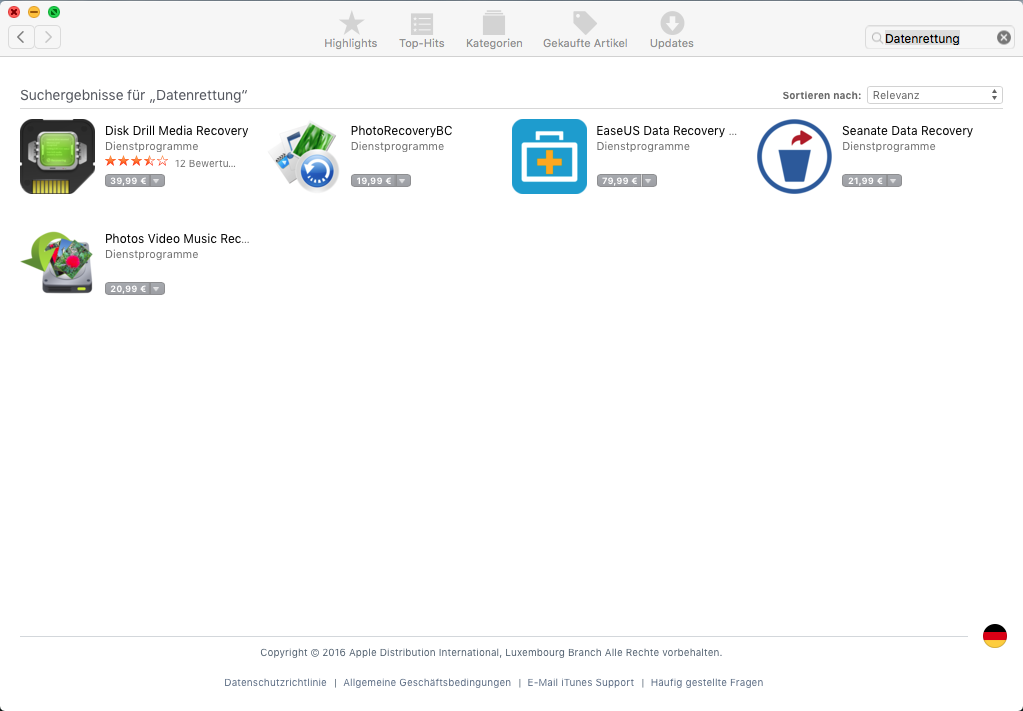Open the Highlights star tab
Screen dimensions: 1023x711
coord(351,30)
